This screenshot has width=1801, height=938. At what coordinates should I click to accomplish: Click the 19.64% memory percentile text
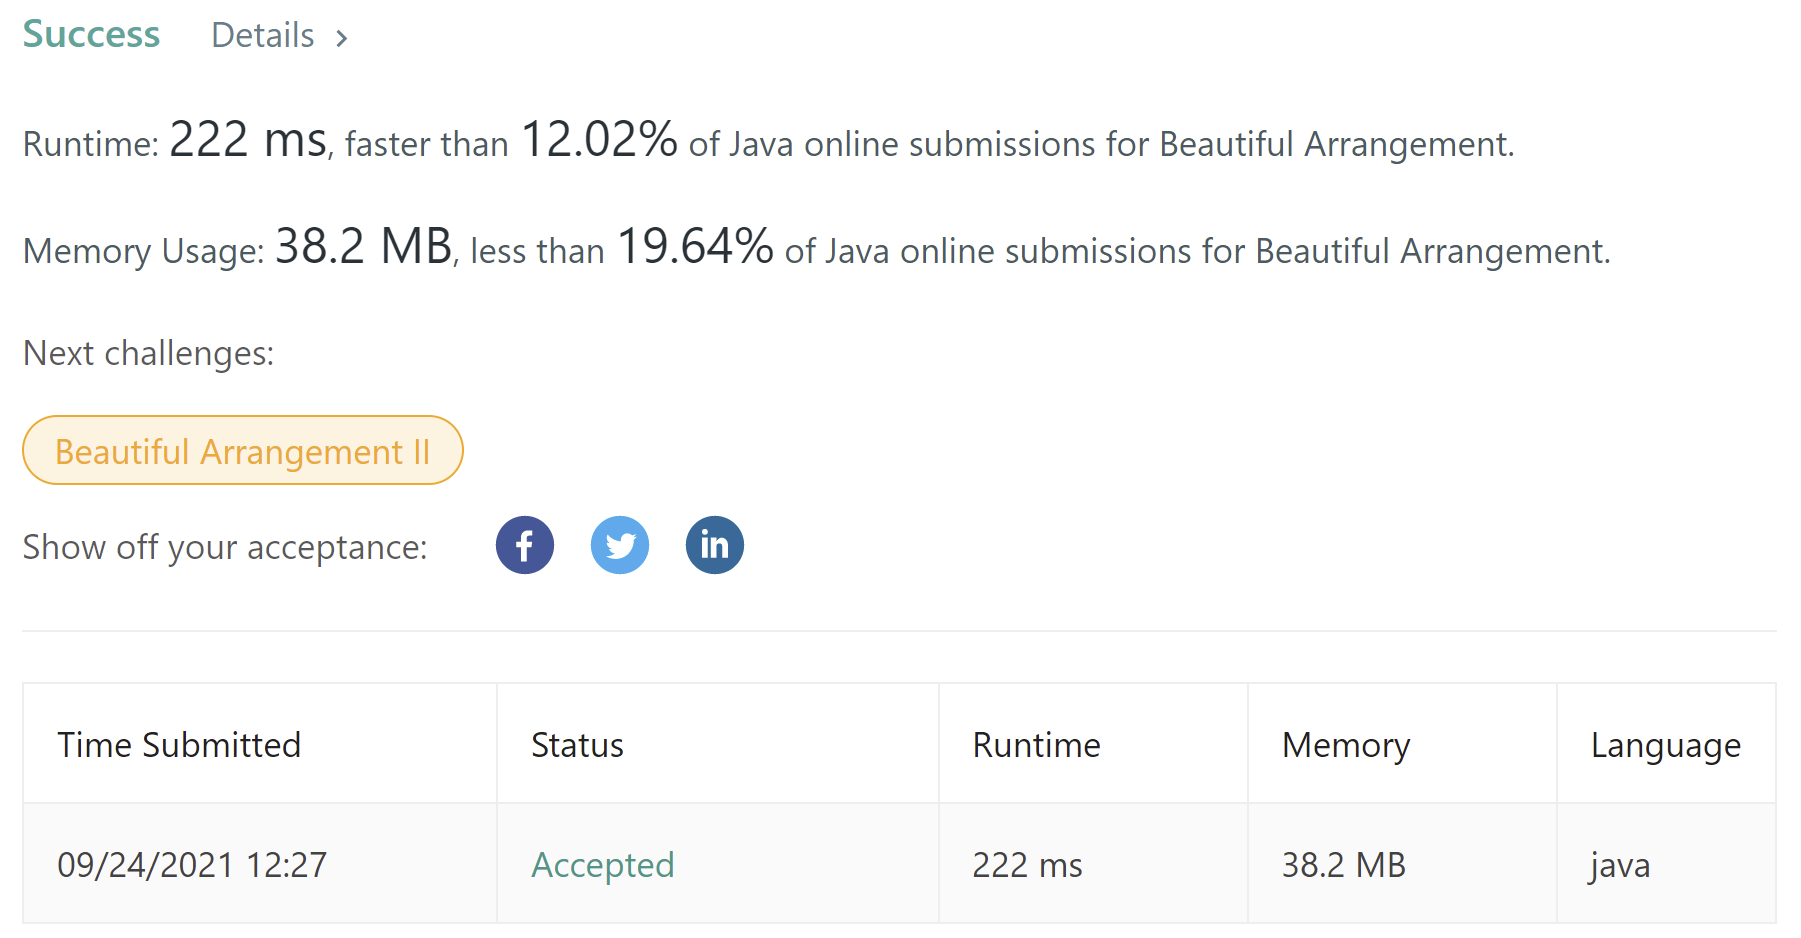(x=695, y=246)
